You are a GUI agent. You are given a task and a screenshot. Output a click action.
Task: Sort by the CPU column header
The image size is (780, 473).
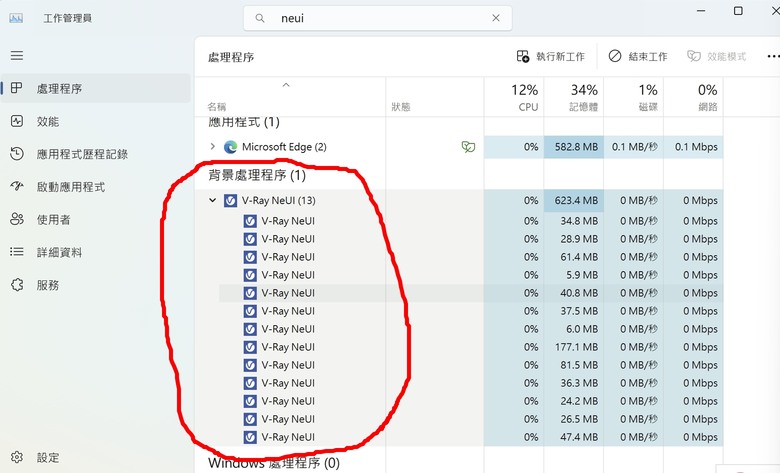click(x=514, y=97)
